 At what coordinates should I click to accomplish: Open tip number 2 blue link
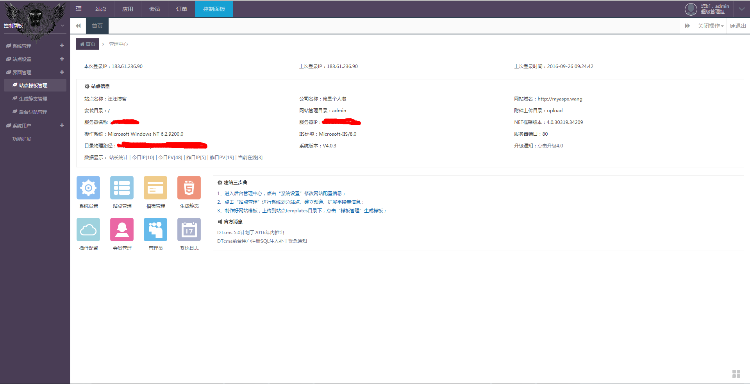point(290,202)
